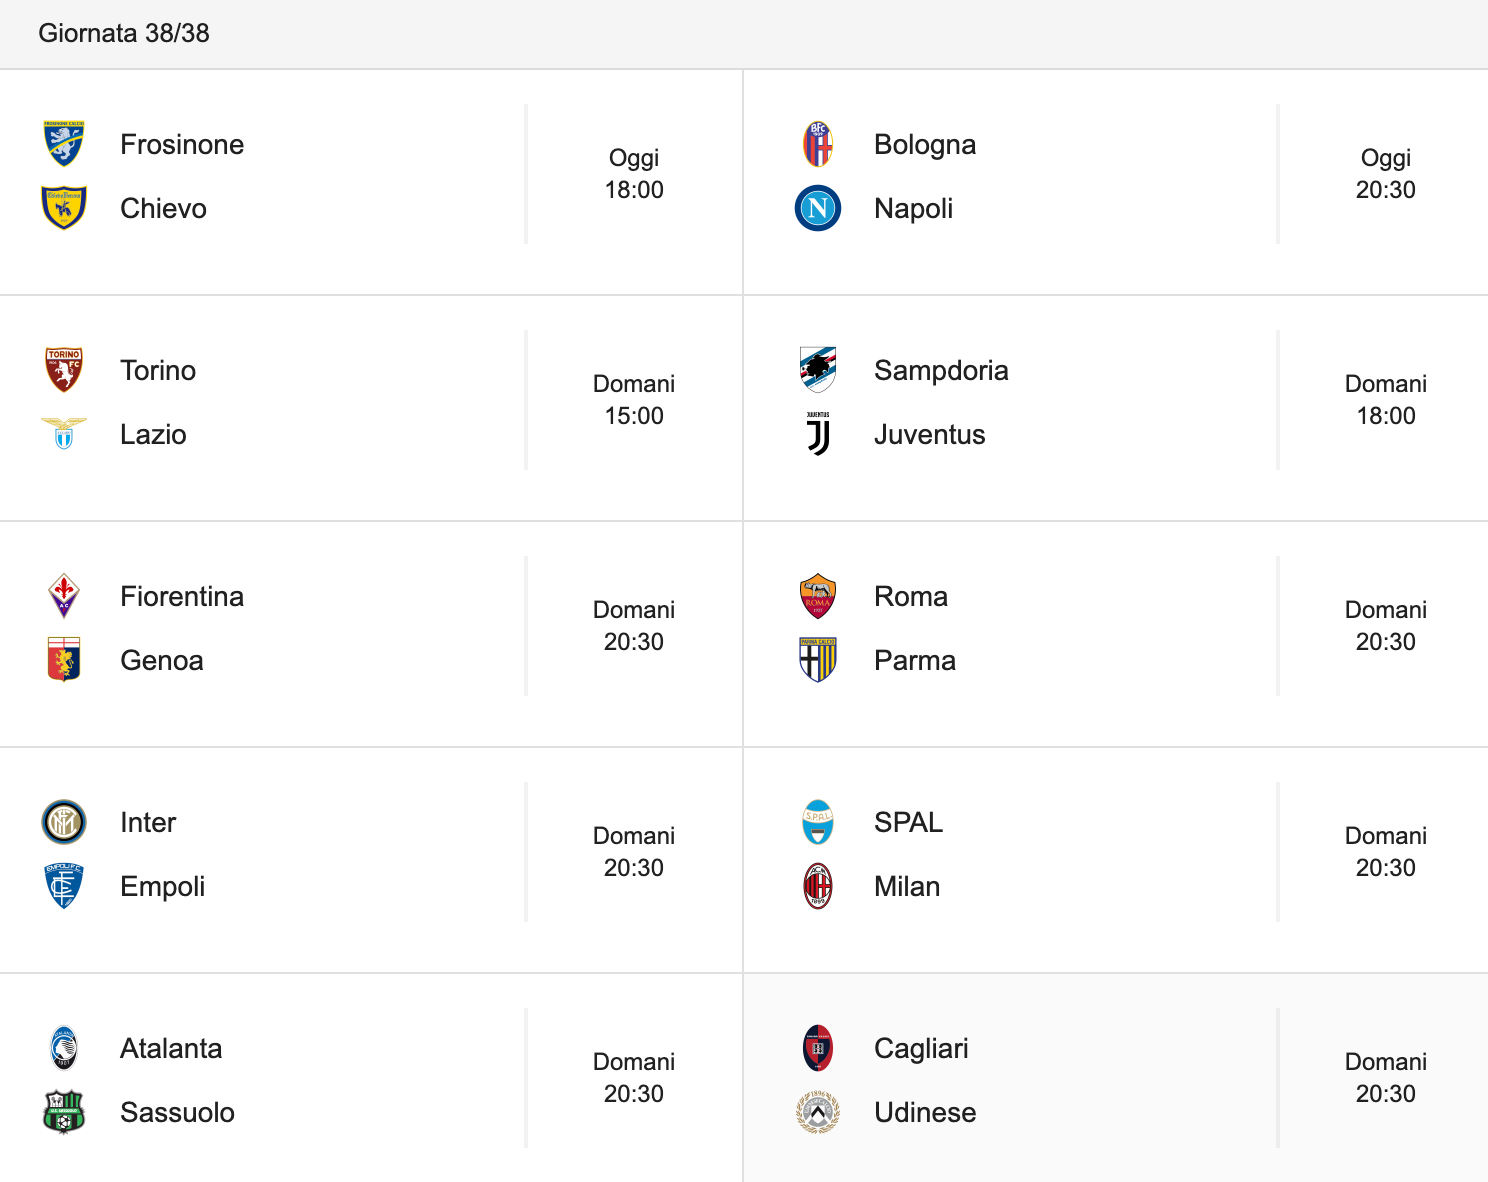Select Torino match time Domani 15:00
The height and width of the screenshot is (1182, 1488).
(x=634, y=400)
